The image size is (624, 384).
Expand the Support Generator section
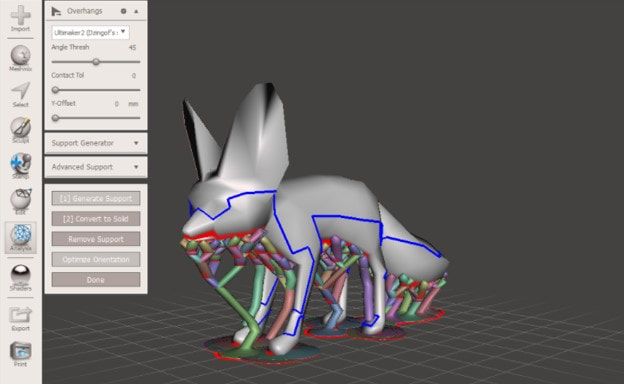[96, 143]
